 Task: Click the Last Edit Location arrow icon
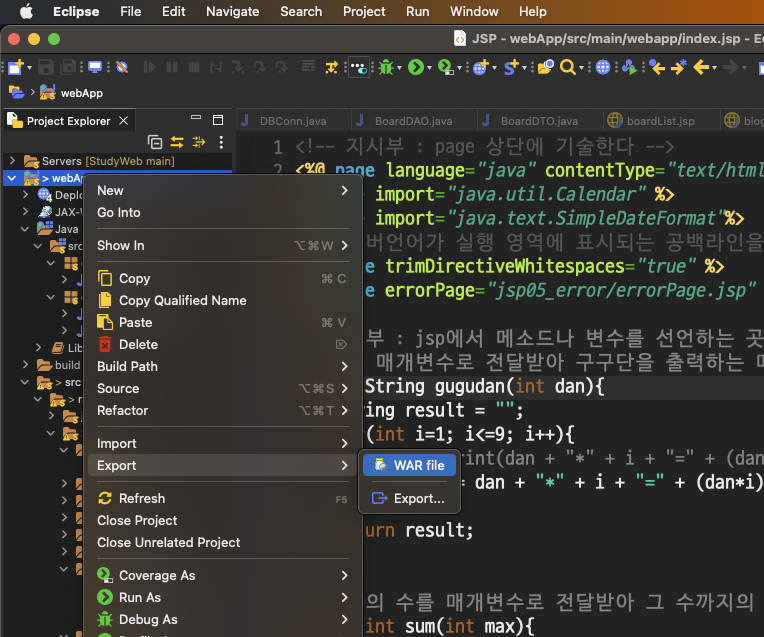(657, 67)
